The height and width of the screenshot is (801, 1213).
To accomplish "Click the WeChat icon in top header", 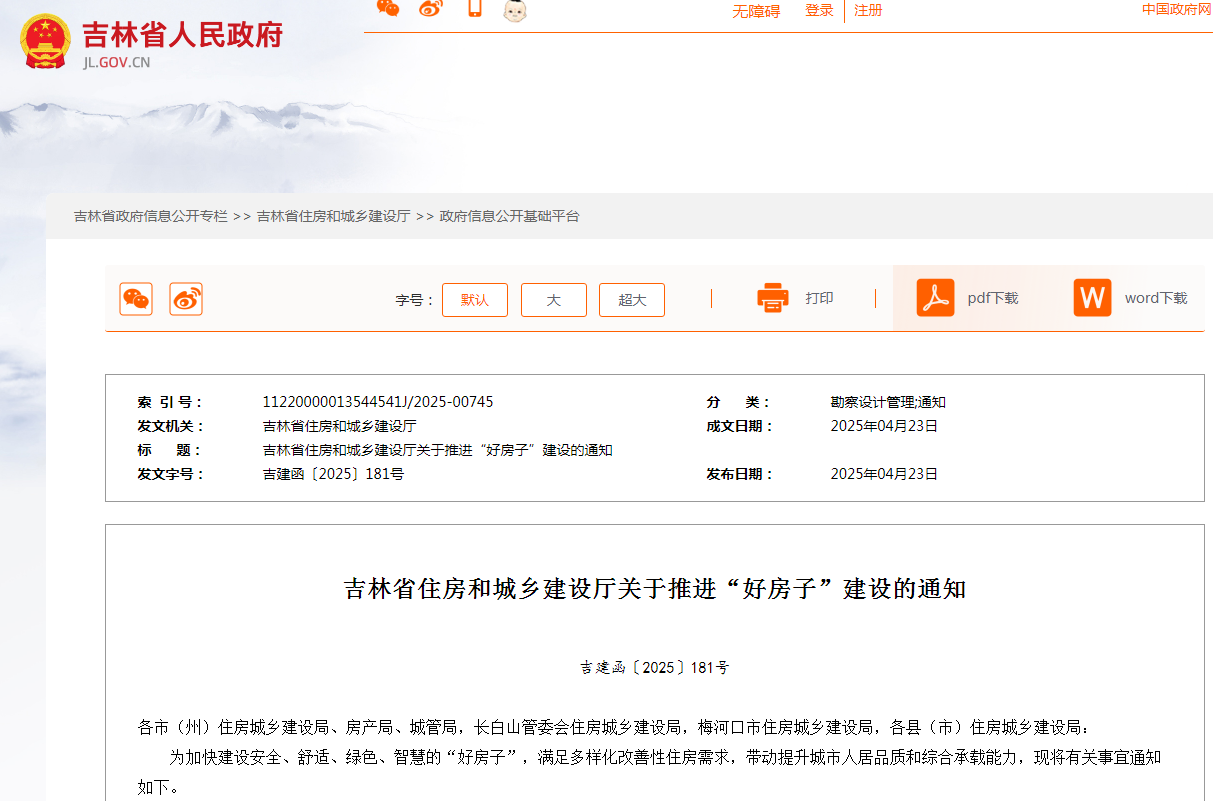I will pos(388,9).
